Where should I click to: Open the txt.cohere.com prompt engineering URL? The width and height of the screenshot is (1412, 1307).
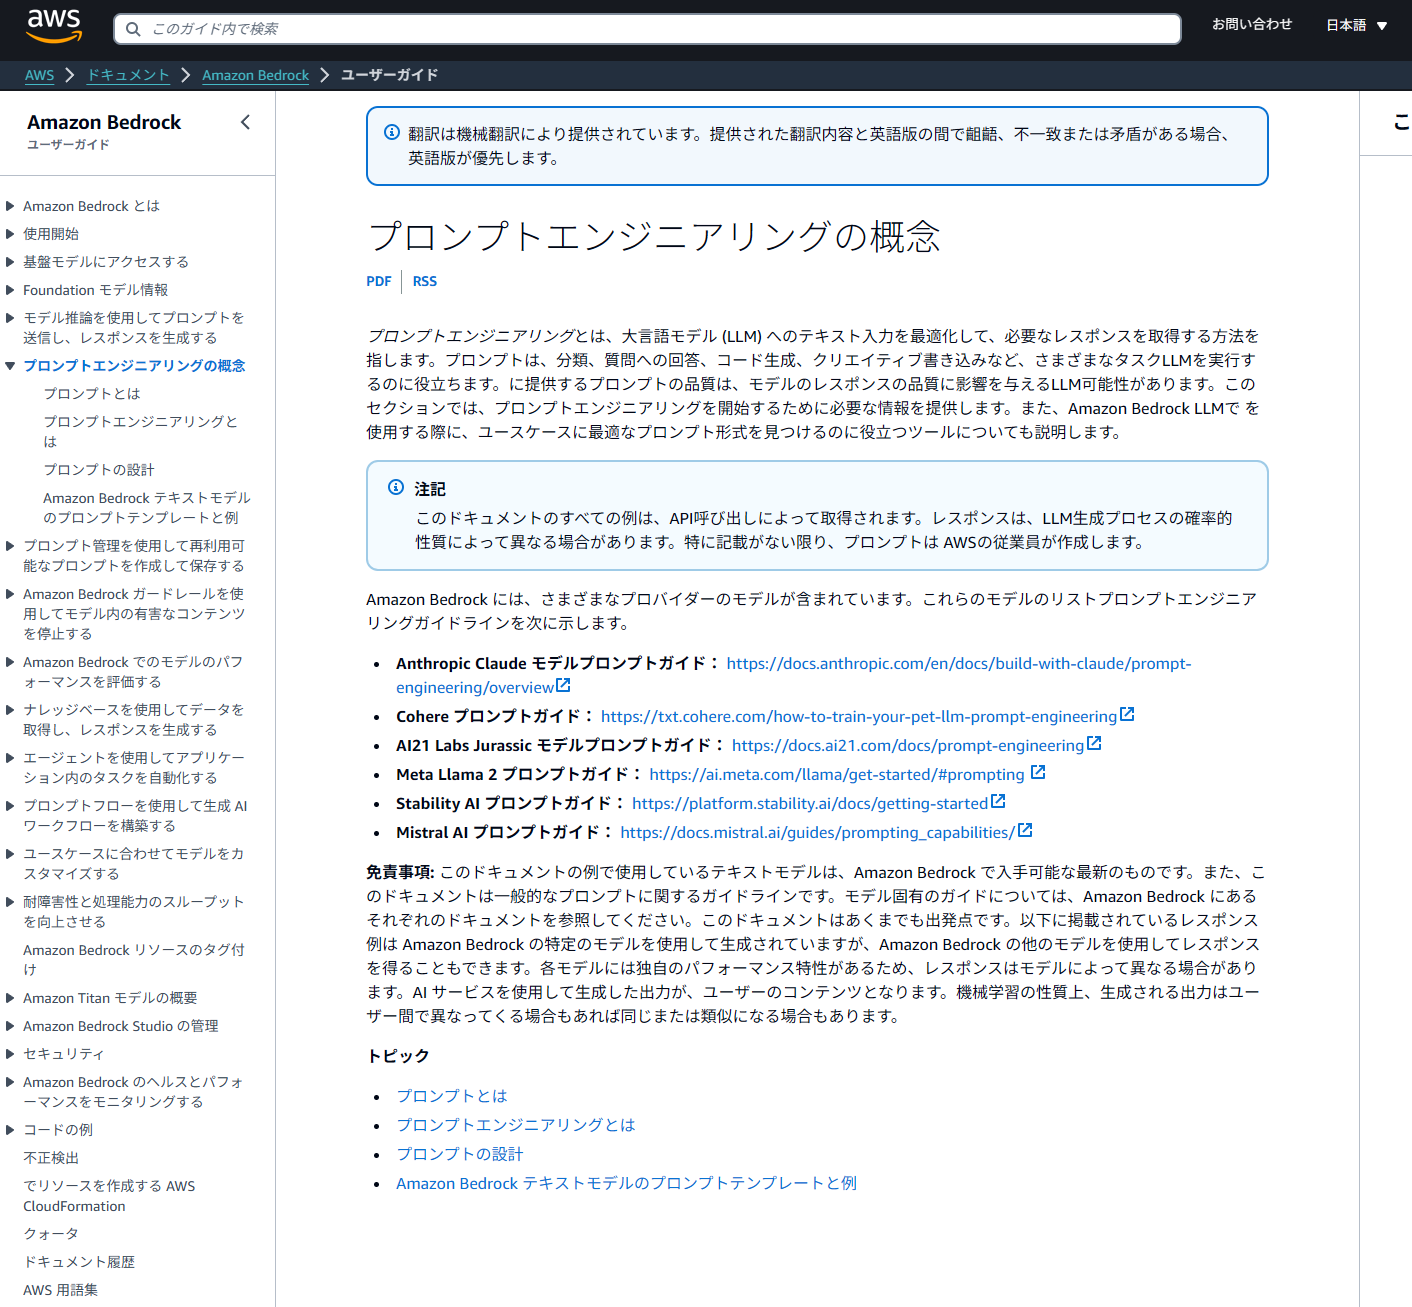click(859, 716)
